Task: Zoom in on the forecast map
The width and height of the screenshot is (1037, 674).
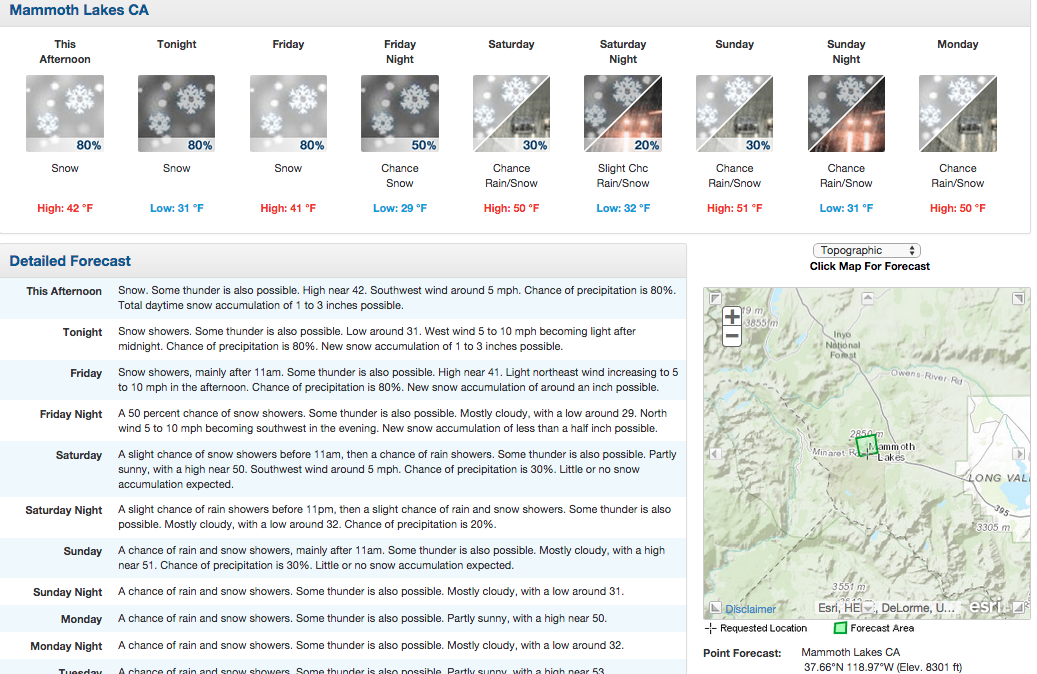Action: [x=731, y=317]
